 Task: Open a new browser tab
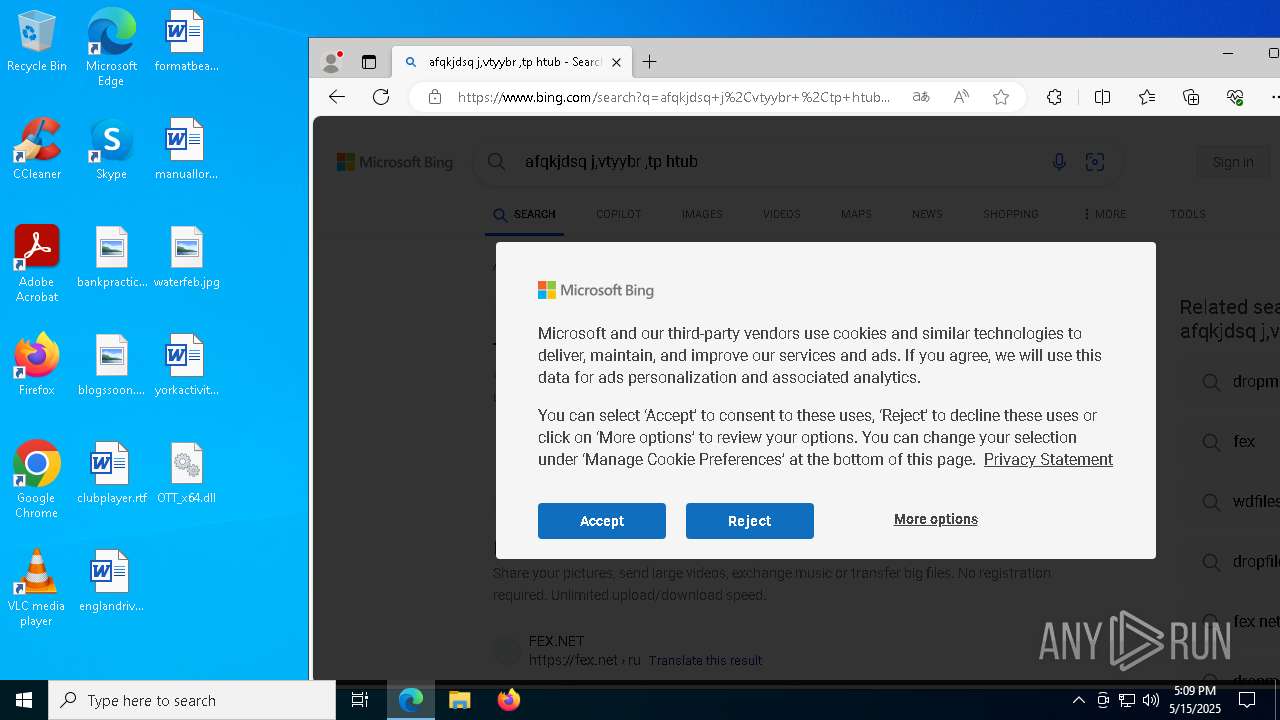[650, 62]
